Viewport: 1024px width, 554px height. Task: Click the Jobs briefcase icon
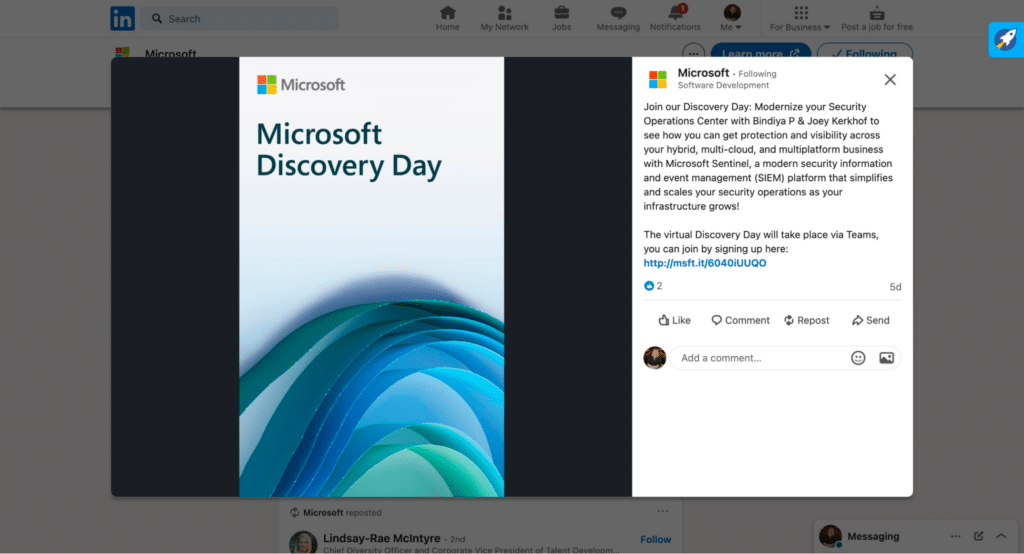pos(561,12)
